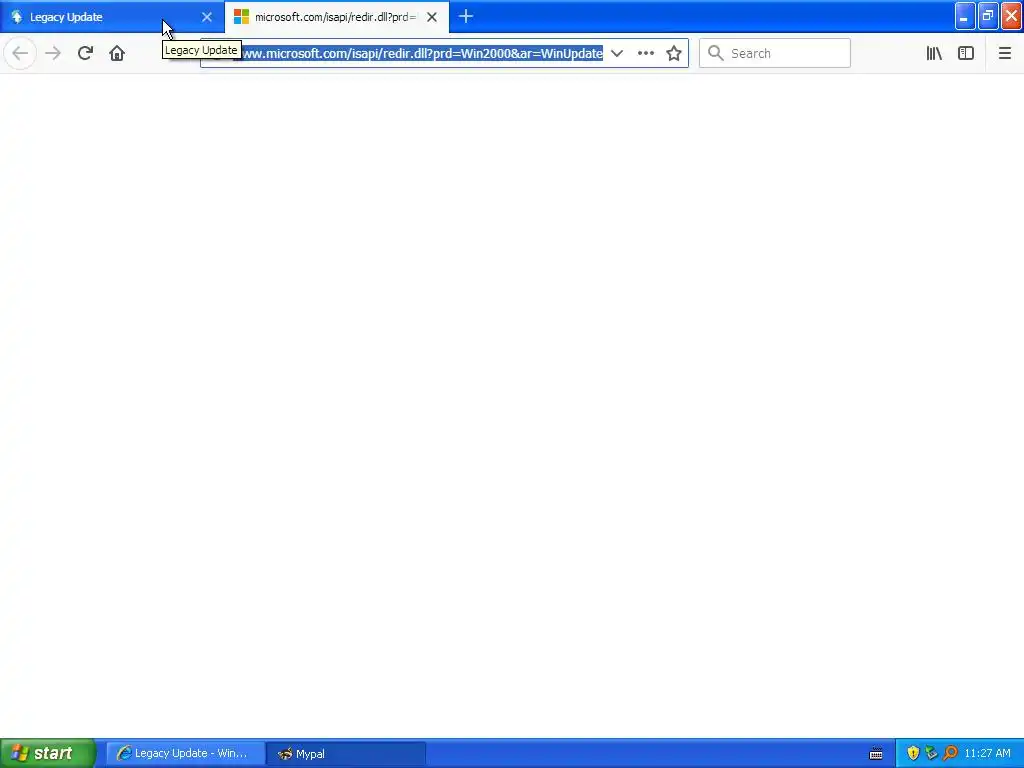This screenshot has width=1024, height=768.
Task: Open a new tab with plus button
Action: 466,17
